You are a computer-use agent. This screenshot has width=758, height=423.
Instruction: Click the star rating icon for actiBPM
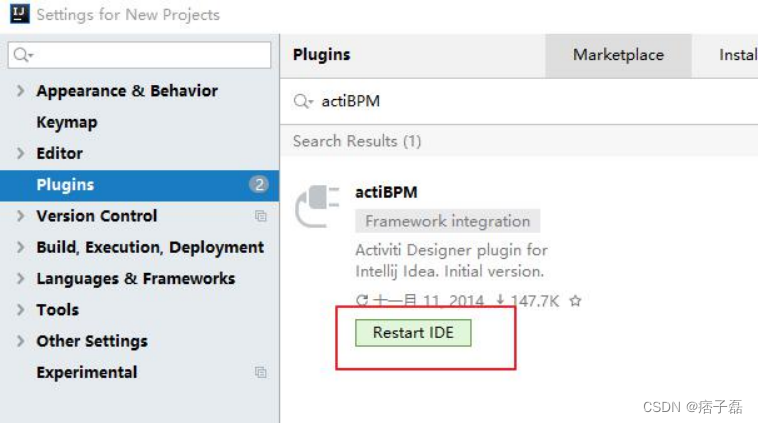pyautogui.click(x=575, y=300)
